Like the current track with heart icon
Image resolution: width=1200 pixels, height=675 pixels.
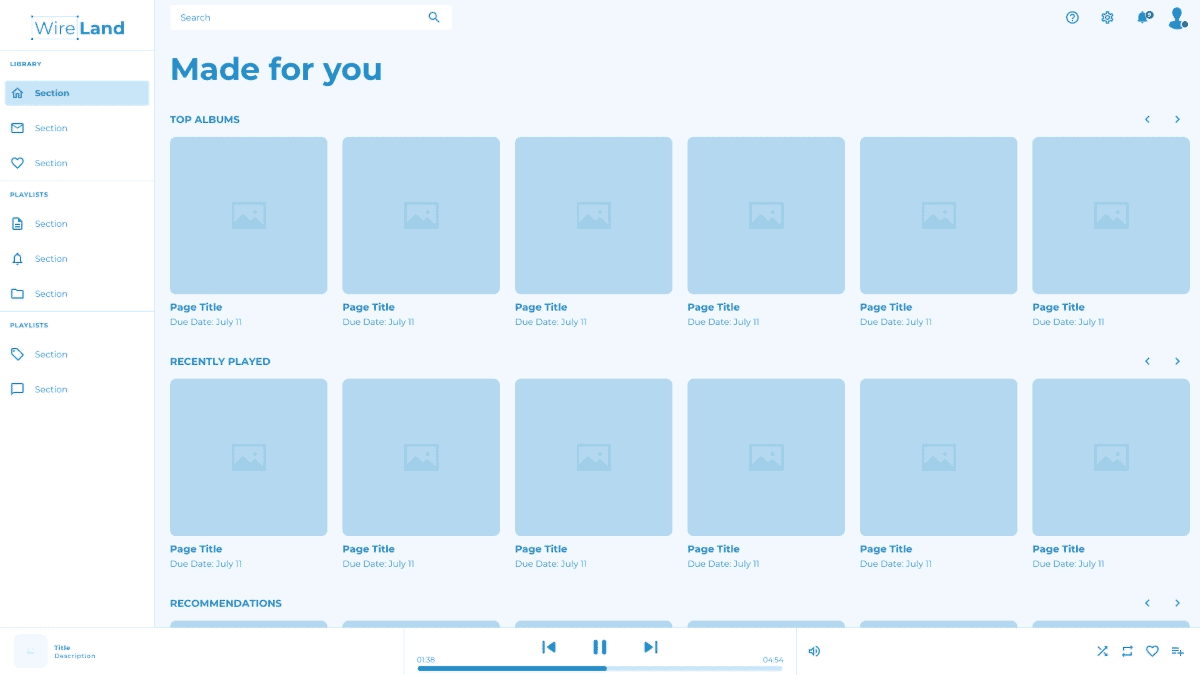(x=1152, y=651)
